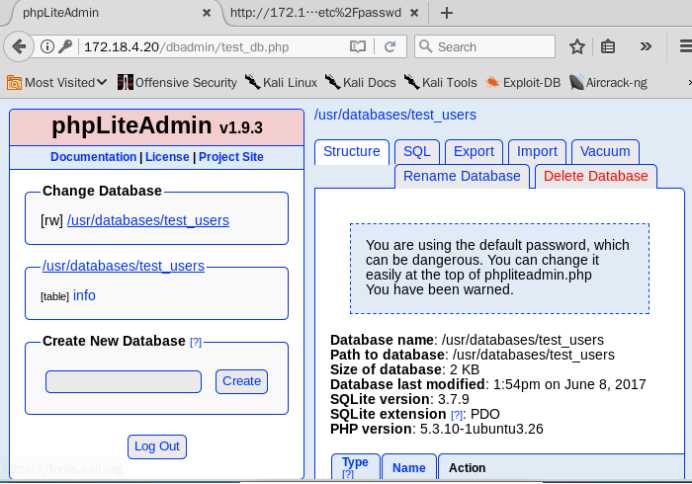Screen dimensions: 692x484
Task: Open the Firefox hamburger menu
Action: [x=685, y=46]
